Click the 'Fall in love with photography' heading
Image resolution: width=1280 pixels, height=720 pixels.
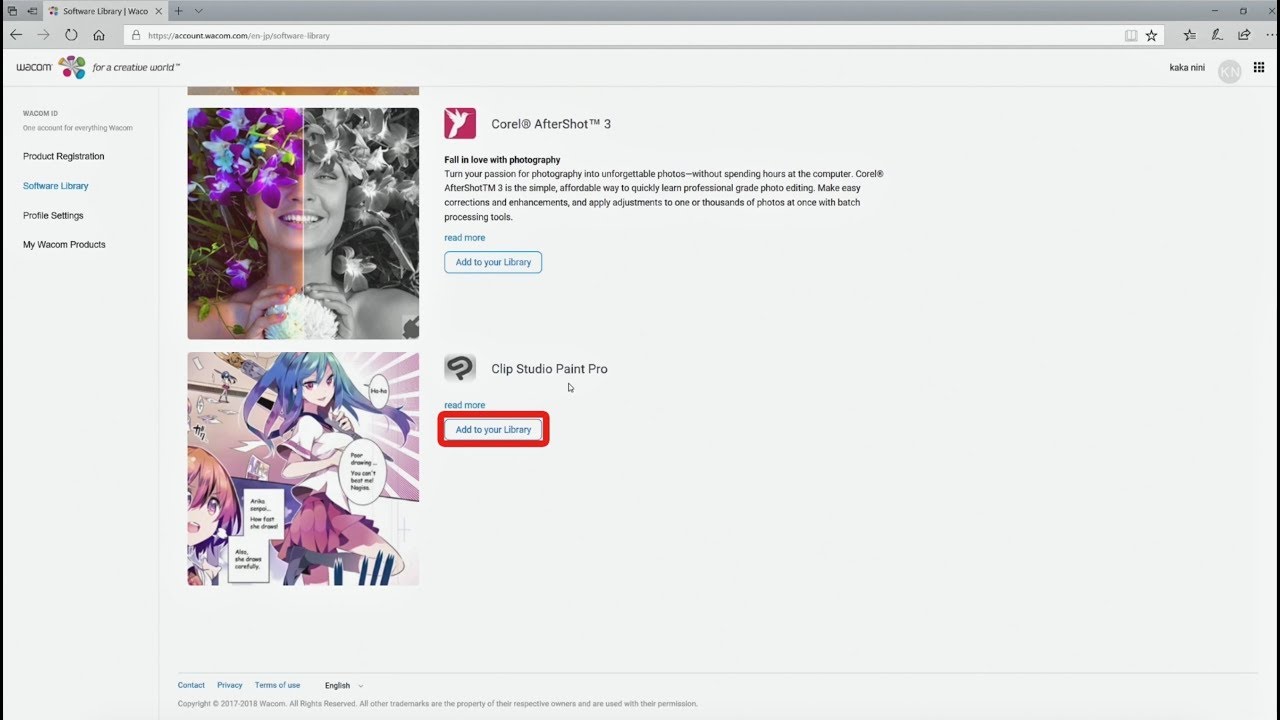[502, 160]
